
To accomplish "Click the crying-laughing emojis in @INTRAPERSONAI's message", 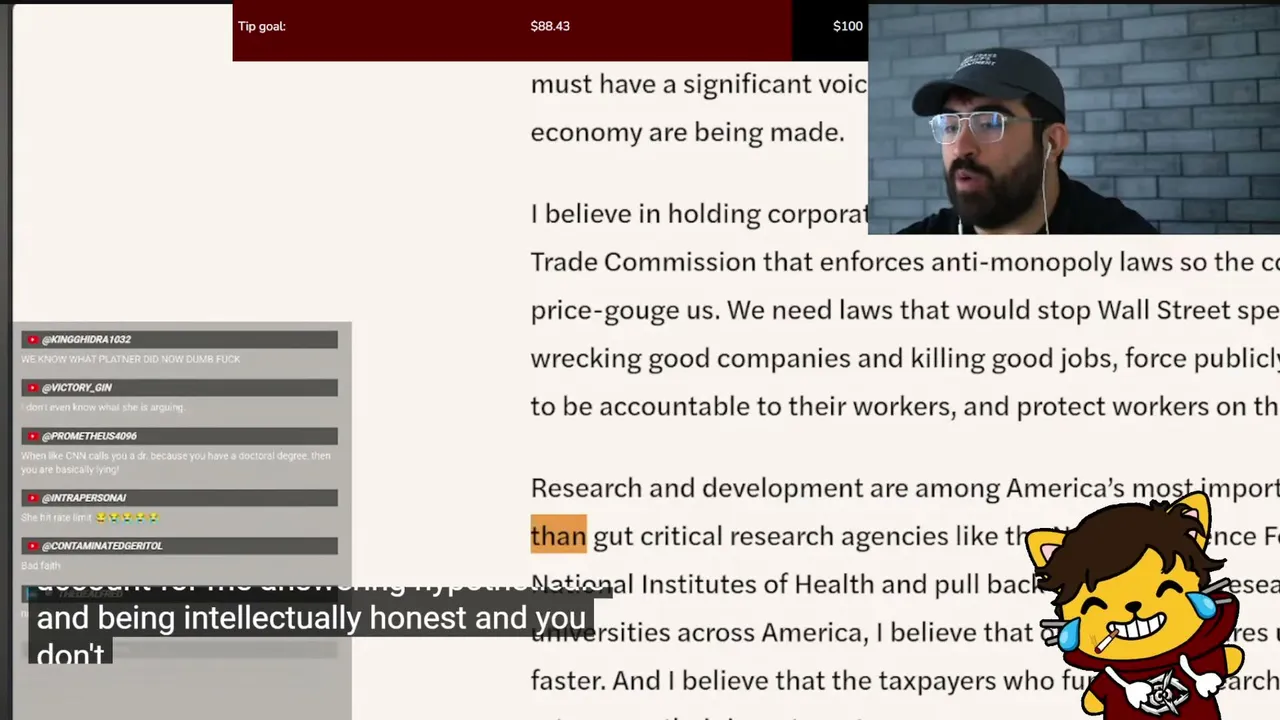I will tap(127, 518).
